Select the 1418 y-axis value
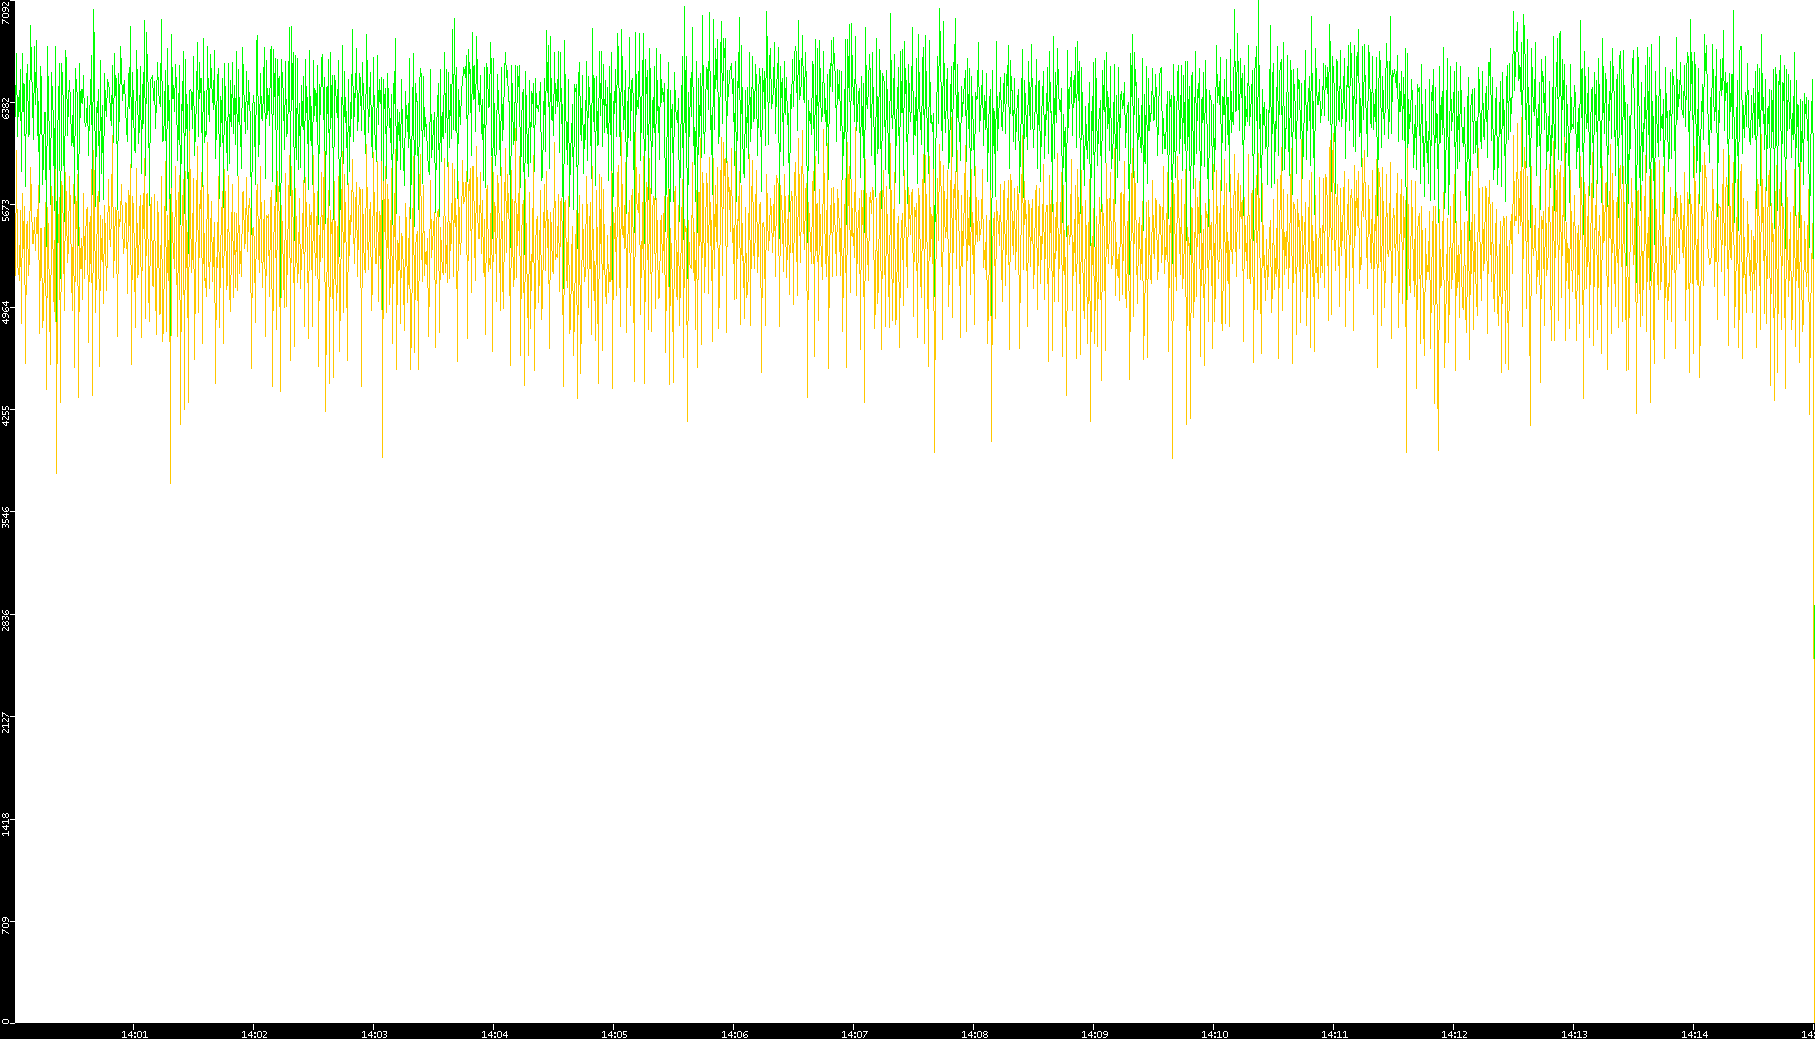This screenshot has width=1815, height=1039. coord(7,825)
